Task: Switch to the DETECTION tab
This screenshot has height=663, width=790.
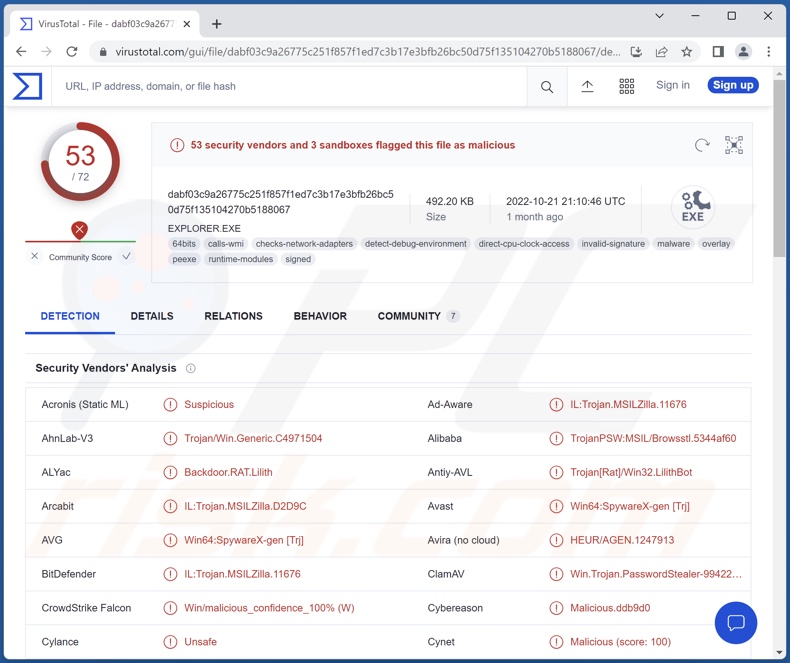Action: [x=70, y=316]
